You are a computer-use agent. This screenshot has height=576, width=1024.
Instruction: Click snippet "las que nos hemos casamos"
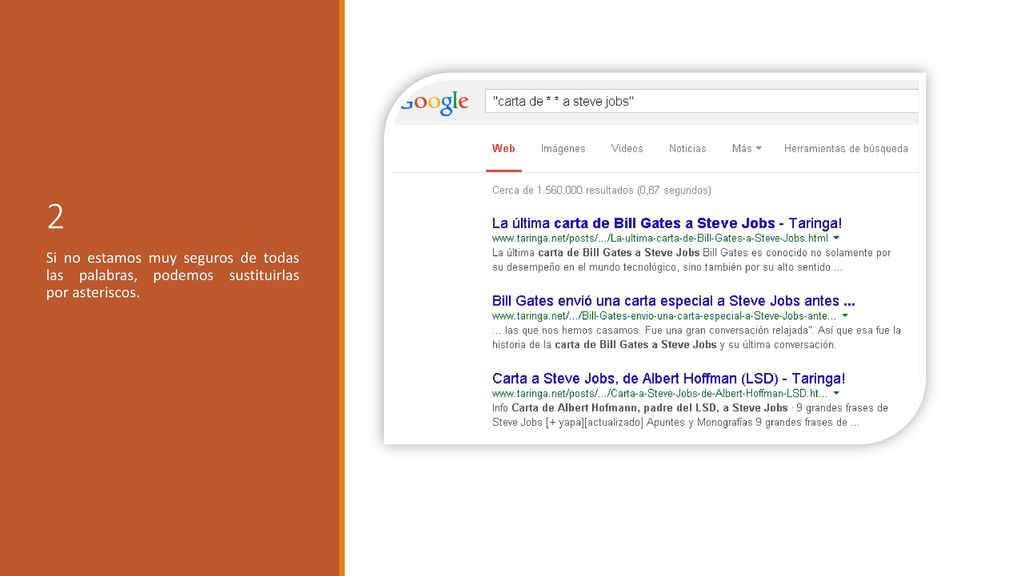tap(696, 338)
